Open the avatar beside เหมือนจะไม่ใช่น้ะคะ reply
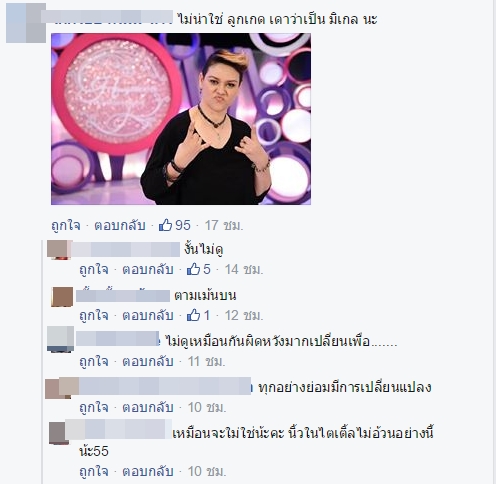Viewport: 496px width, 484px height. (x=59, y=433)
